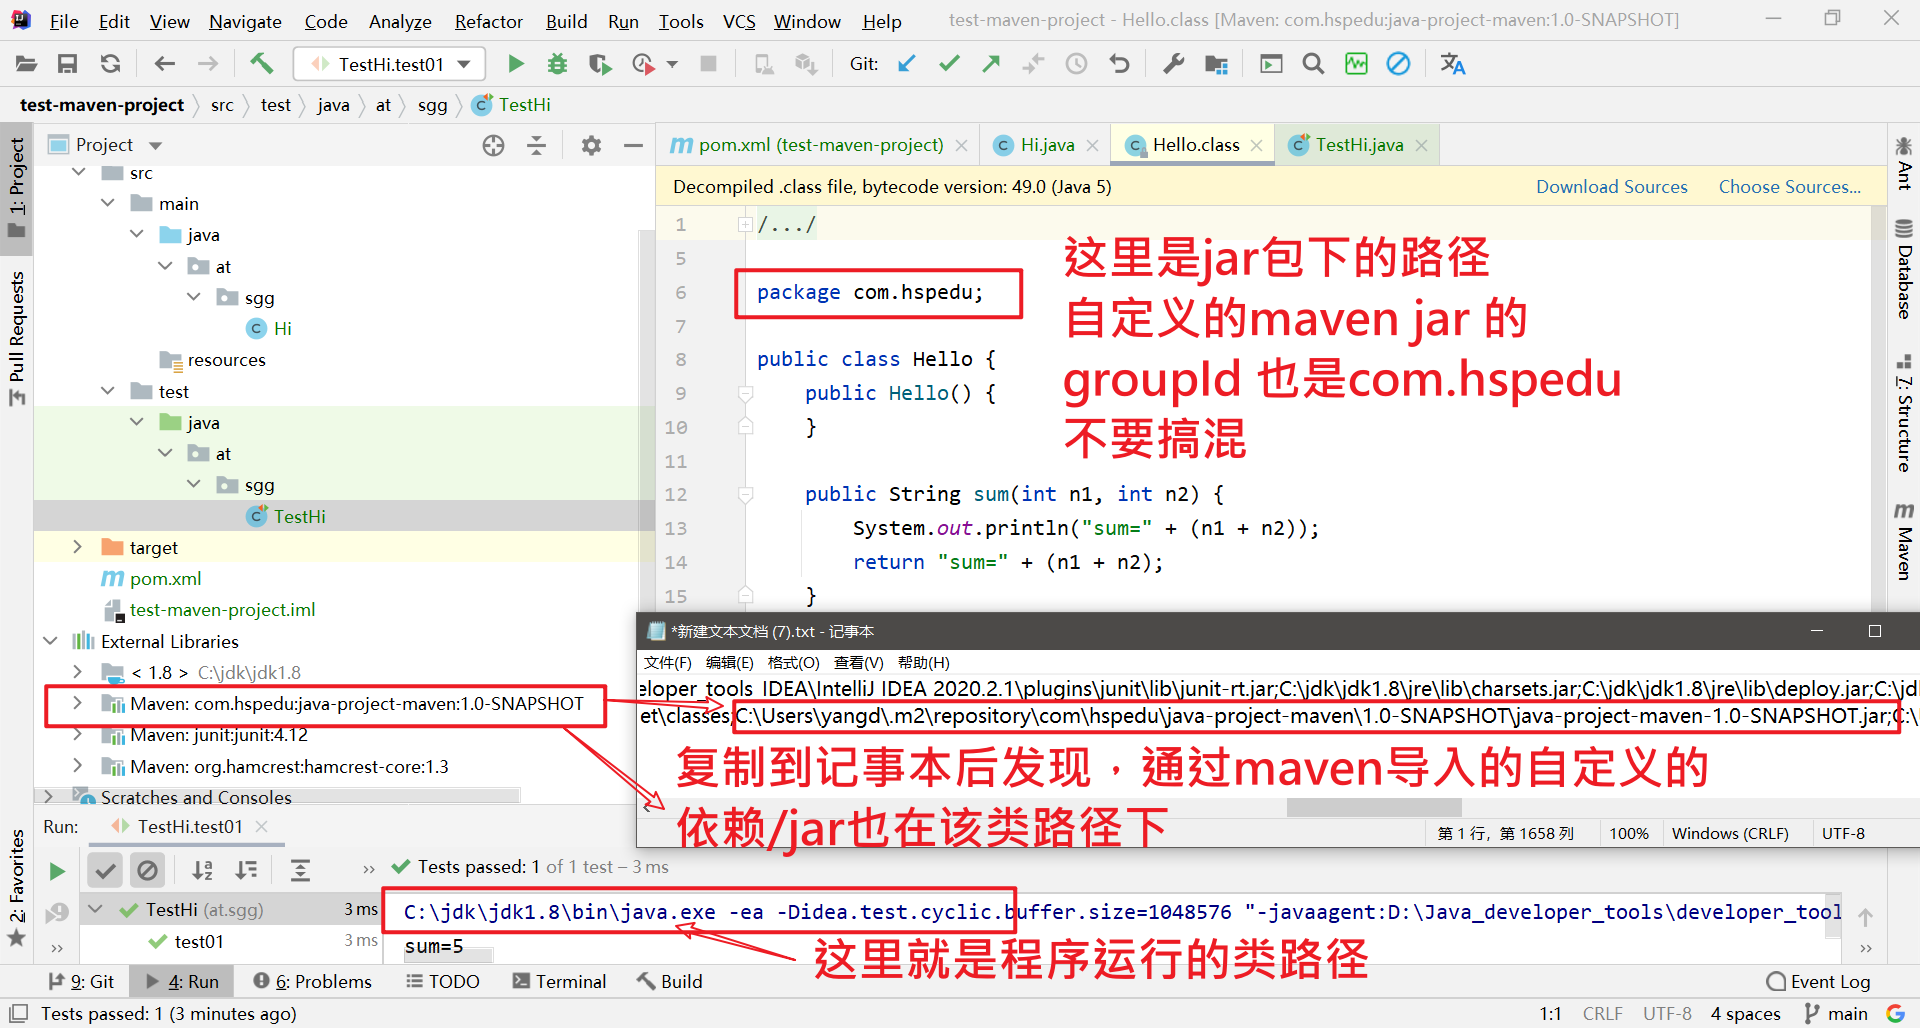Expand Maven: com.hspedu:java-project-maven library
This screenshot has width=1920, height=1028.
pyautogui.click(x=77, y=703)
